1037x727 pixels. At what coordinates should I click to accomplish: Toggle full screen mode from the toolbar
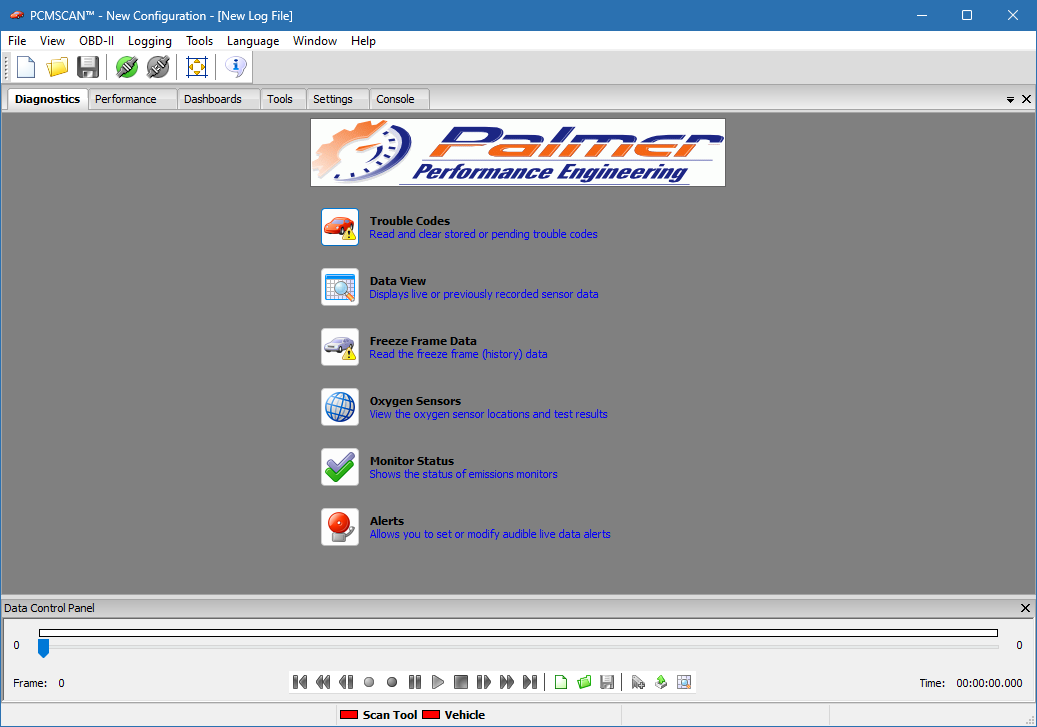tap(196, 66)
